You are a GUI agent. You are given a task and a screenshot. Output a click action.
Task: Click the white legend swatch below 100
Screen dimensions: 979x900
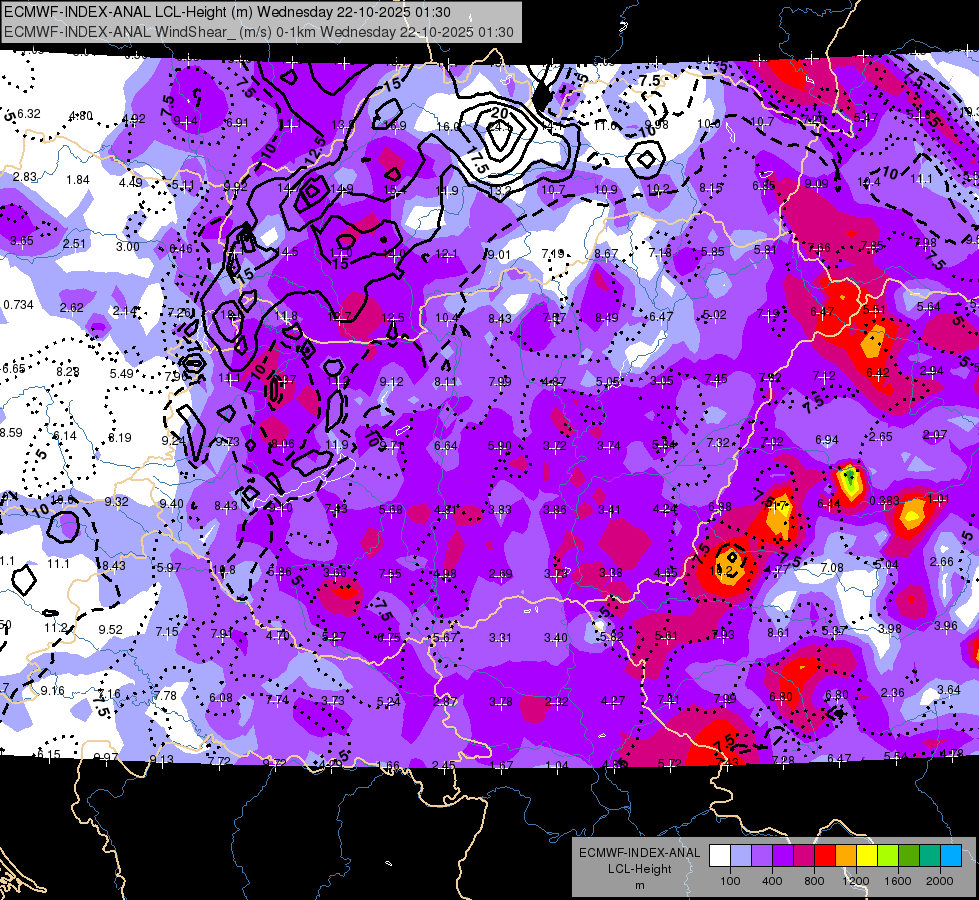pyautogui.click(x=719, y=855)
